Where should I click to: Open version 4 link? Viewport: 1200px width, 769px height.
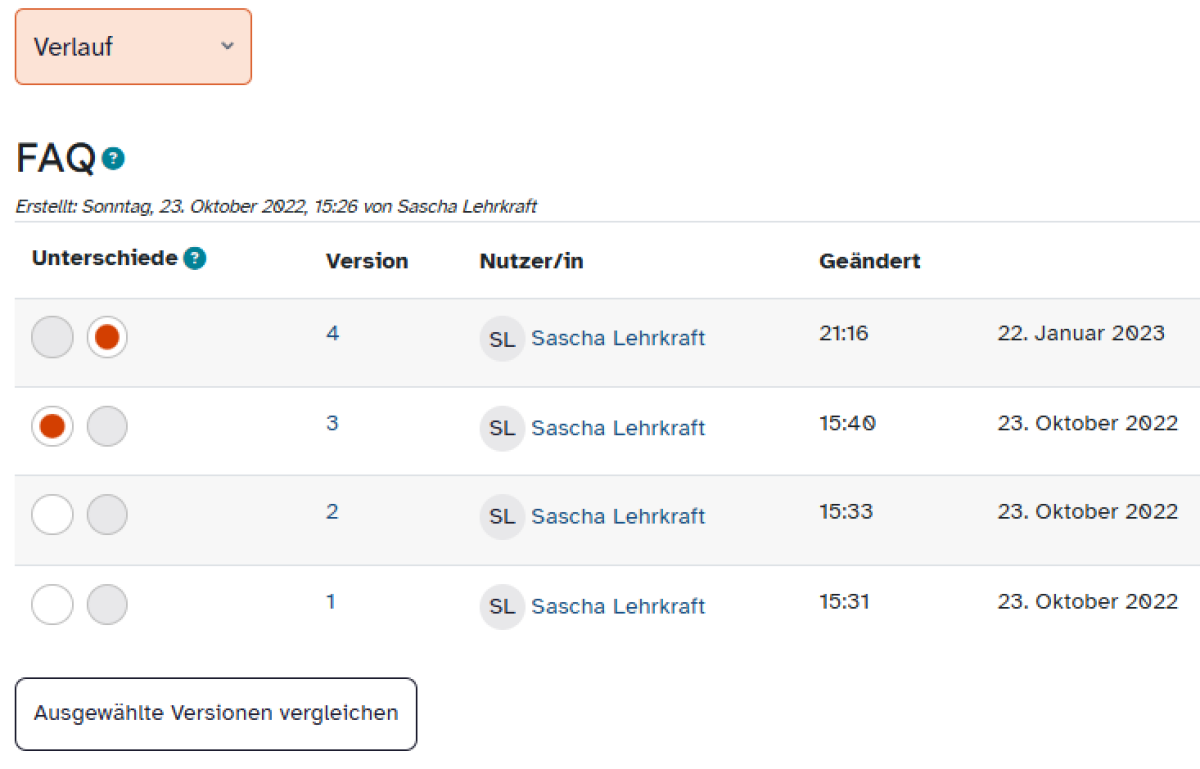click(x=333, y=334)
